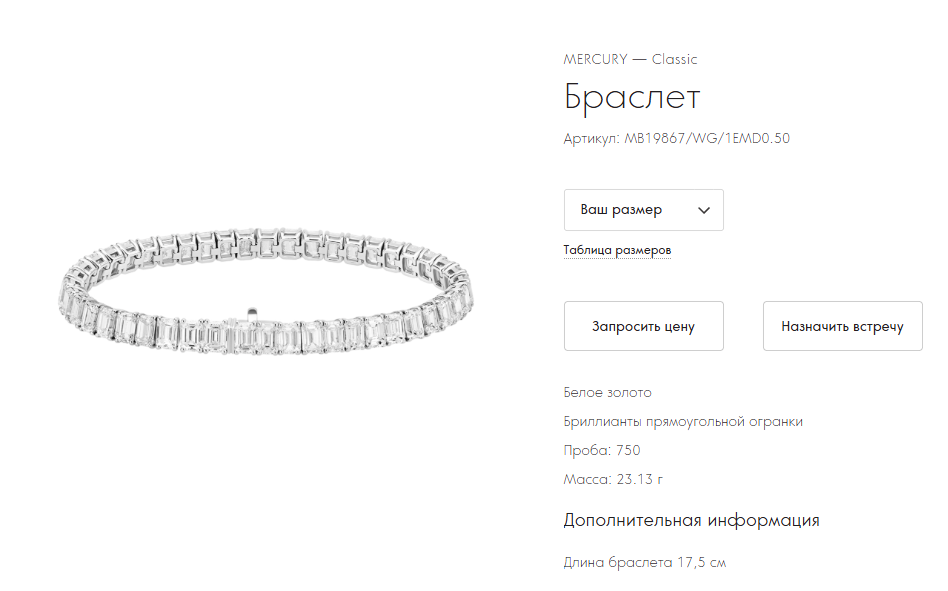Click the Запросить цену button
Viewport: 948px width, 591px height.
pyautogui.click(x=643, y=326)
